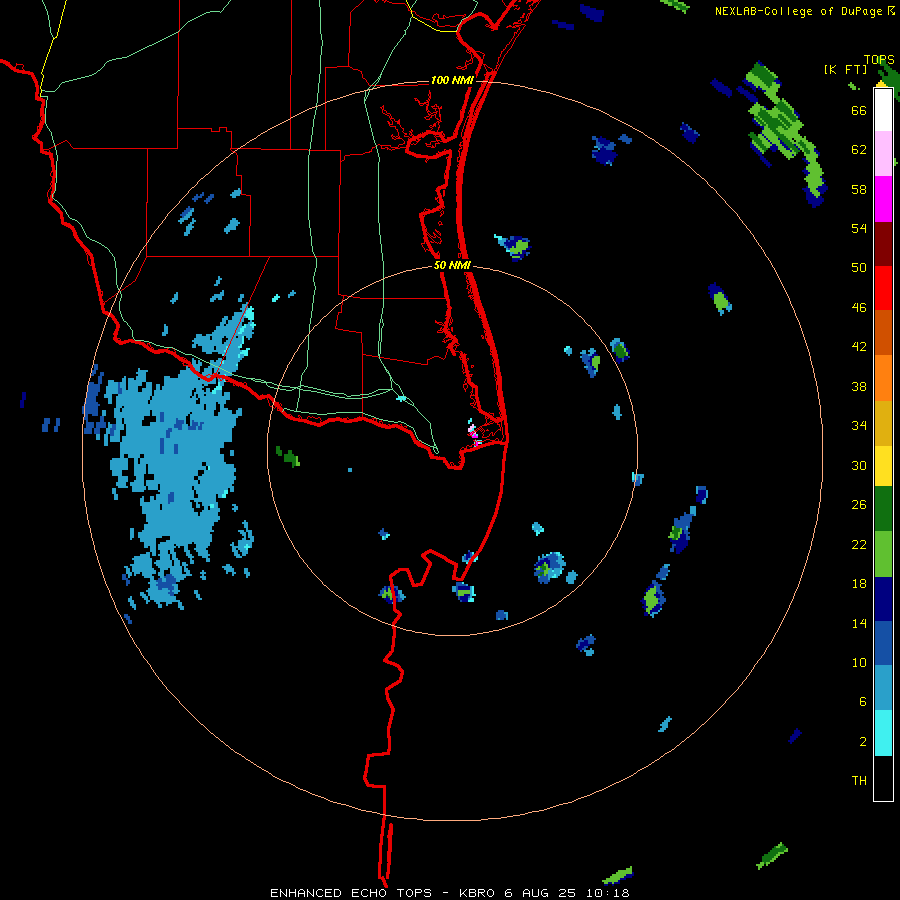Select the bright red legend swatch
The image size is (900, 900).
(883, 288)
